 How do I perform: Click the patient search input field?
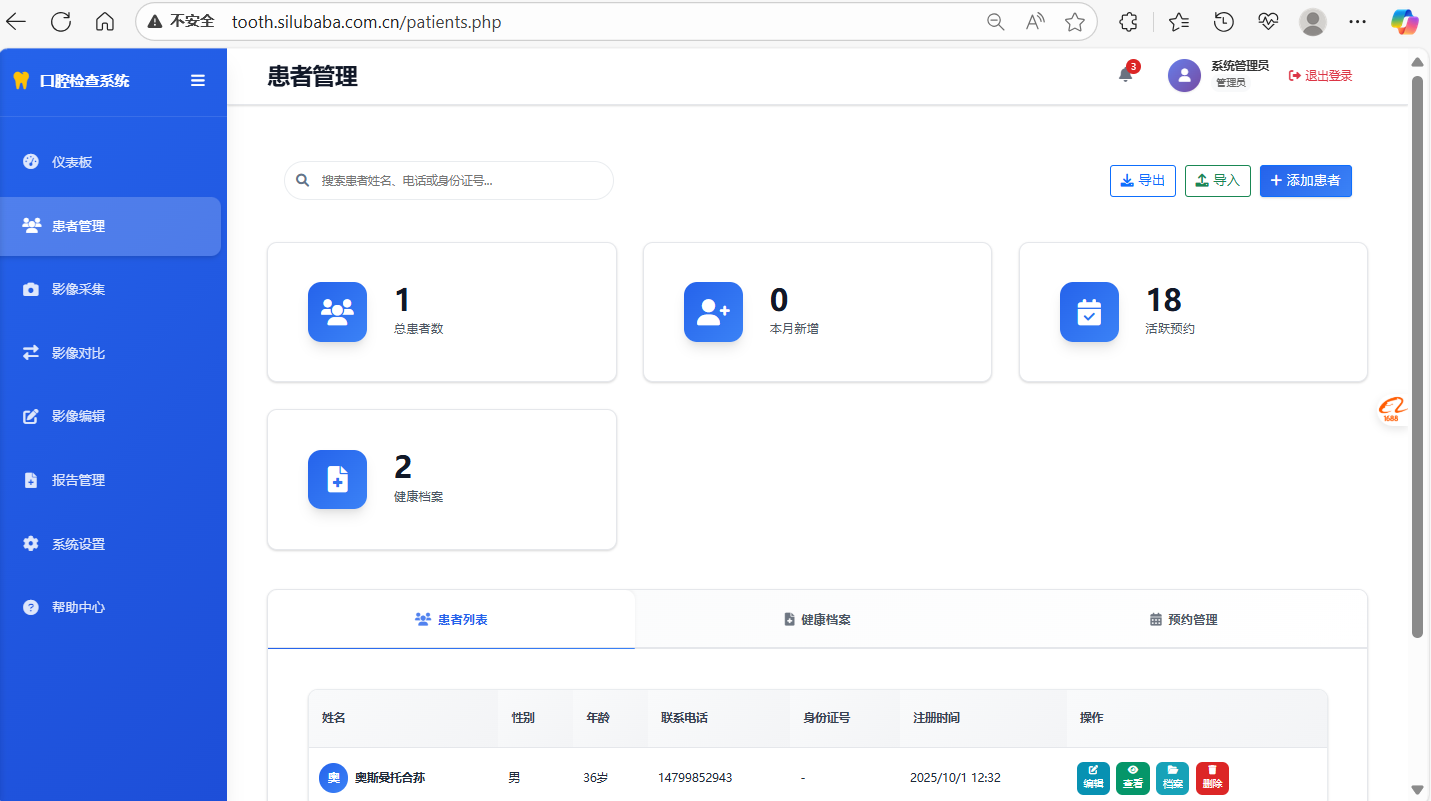pos(448,180)
